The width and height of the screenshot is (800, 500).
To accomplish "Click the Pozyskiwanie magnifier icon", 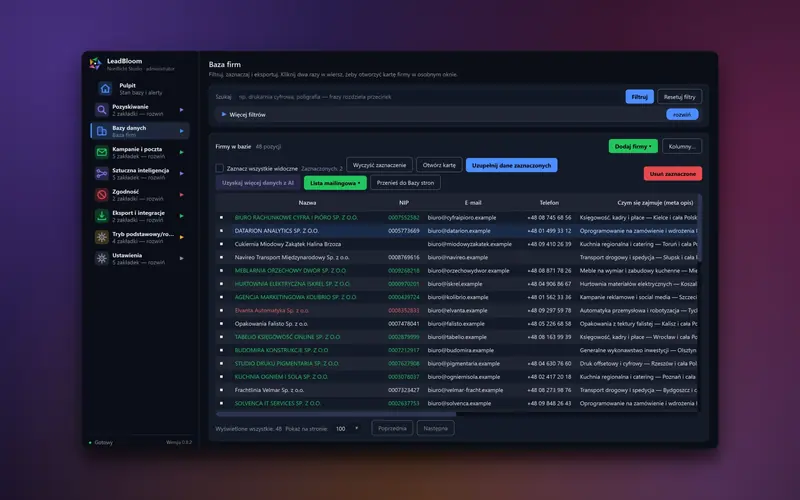I will click(102, 110).
